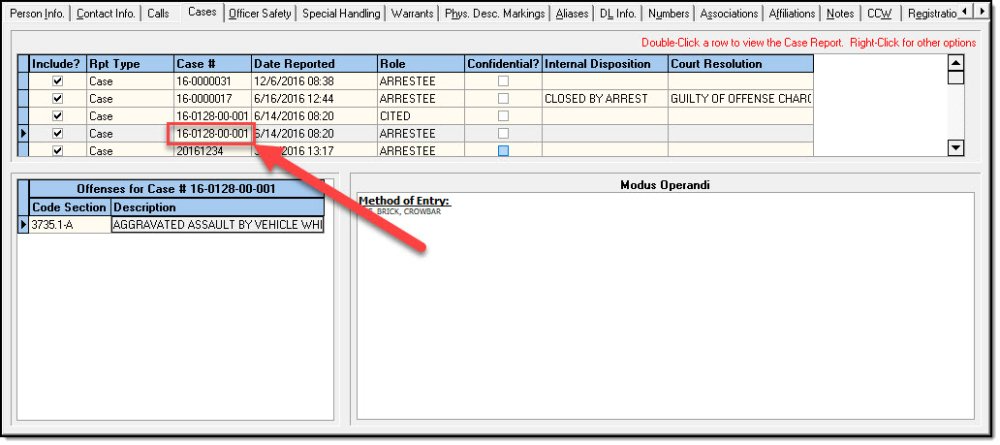Mark CLOSED BY ARREST case as confidential
The height and width of the screenshot is (445, 1000).
point(503,99)
